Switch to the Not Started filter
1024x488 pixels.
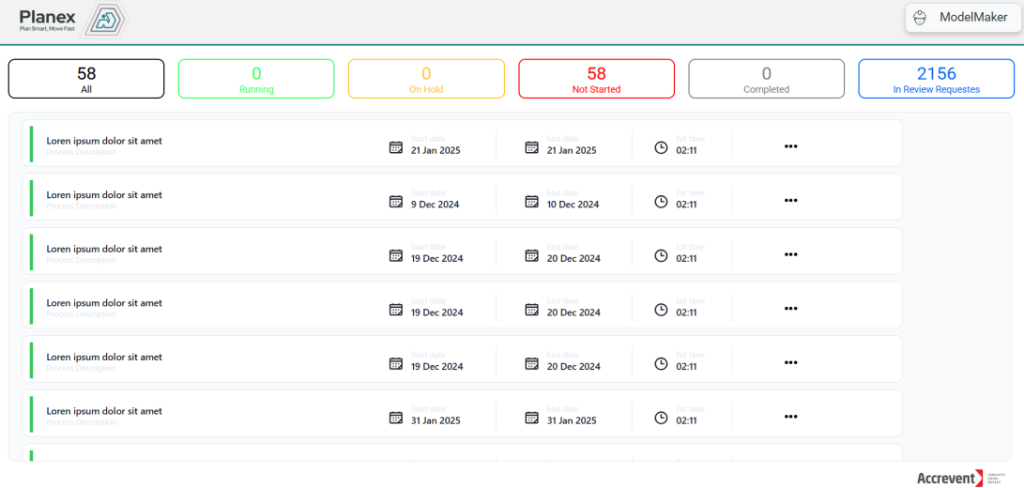coord(596,79)
